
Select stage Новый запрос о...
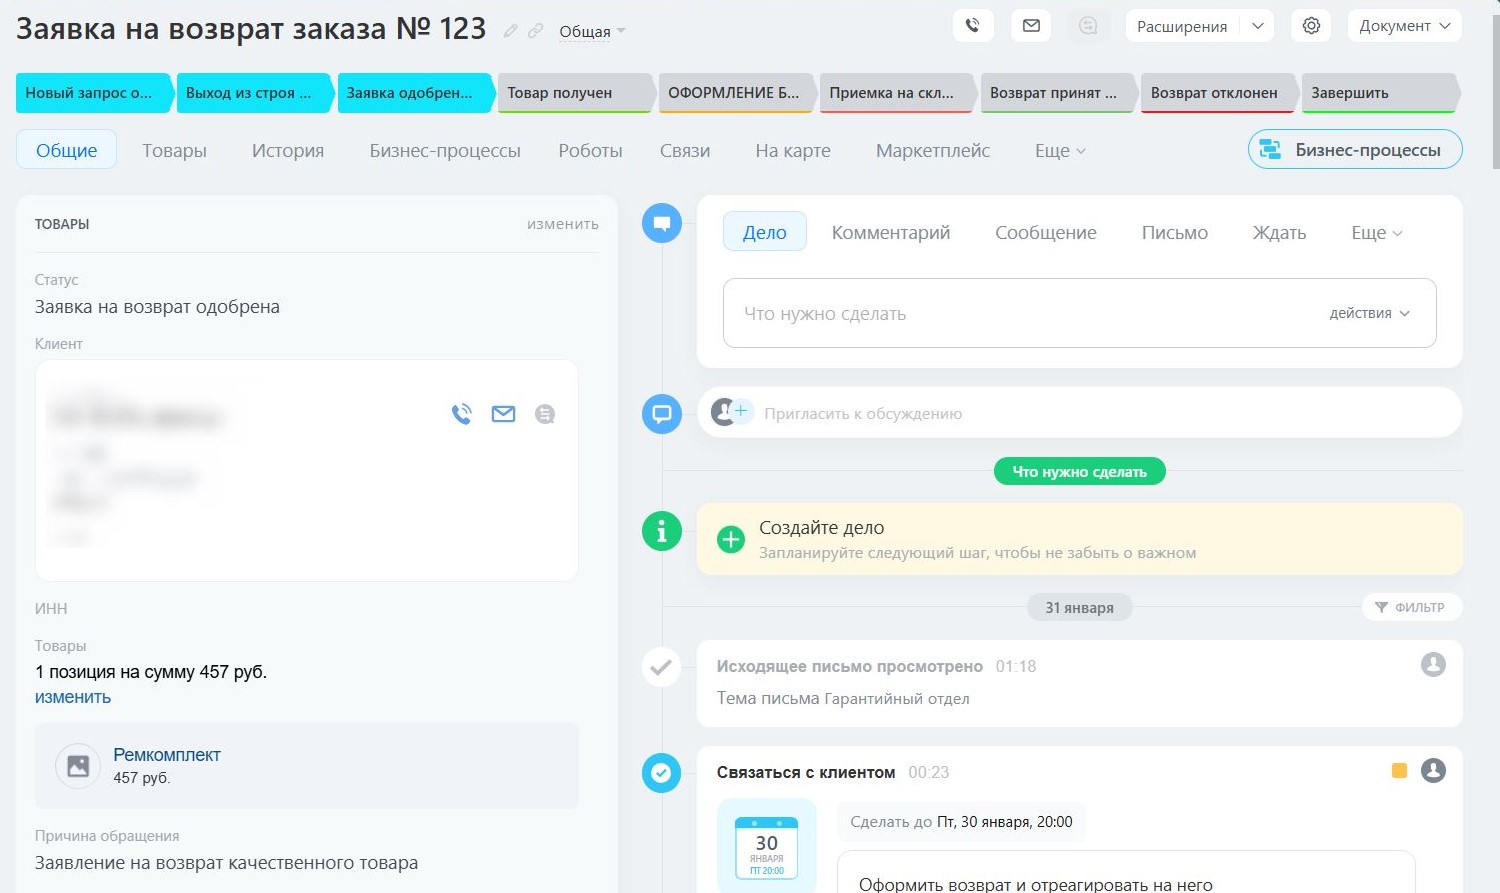pos(94,93)
